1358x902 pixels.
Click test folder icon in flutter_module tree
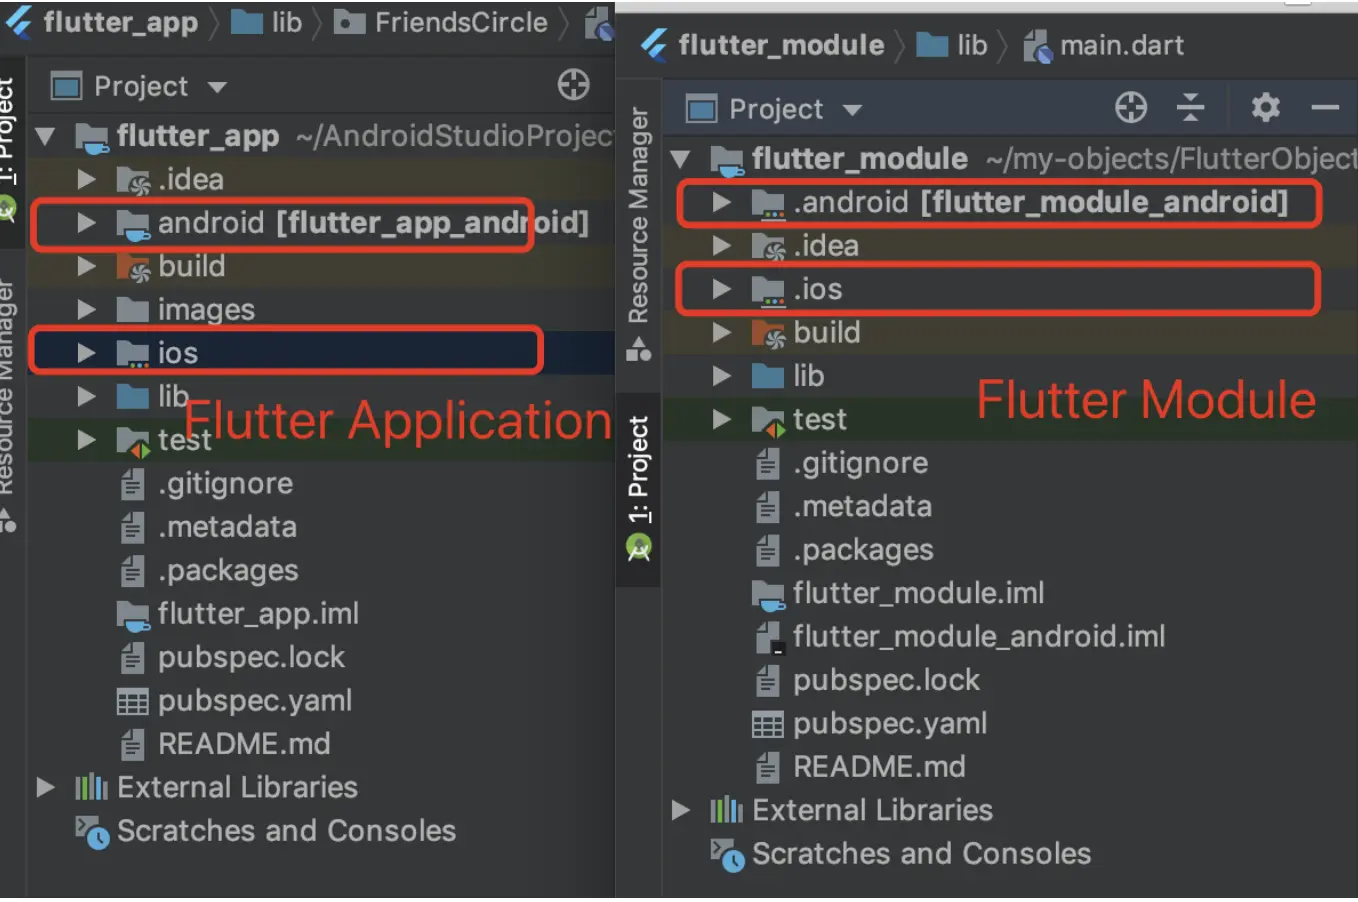click(768, 421)
